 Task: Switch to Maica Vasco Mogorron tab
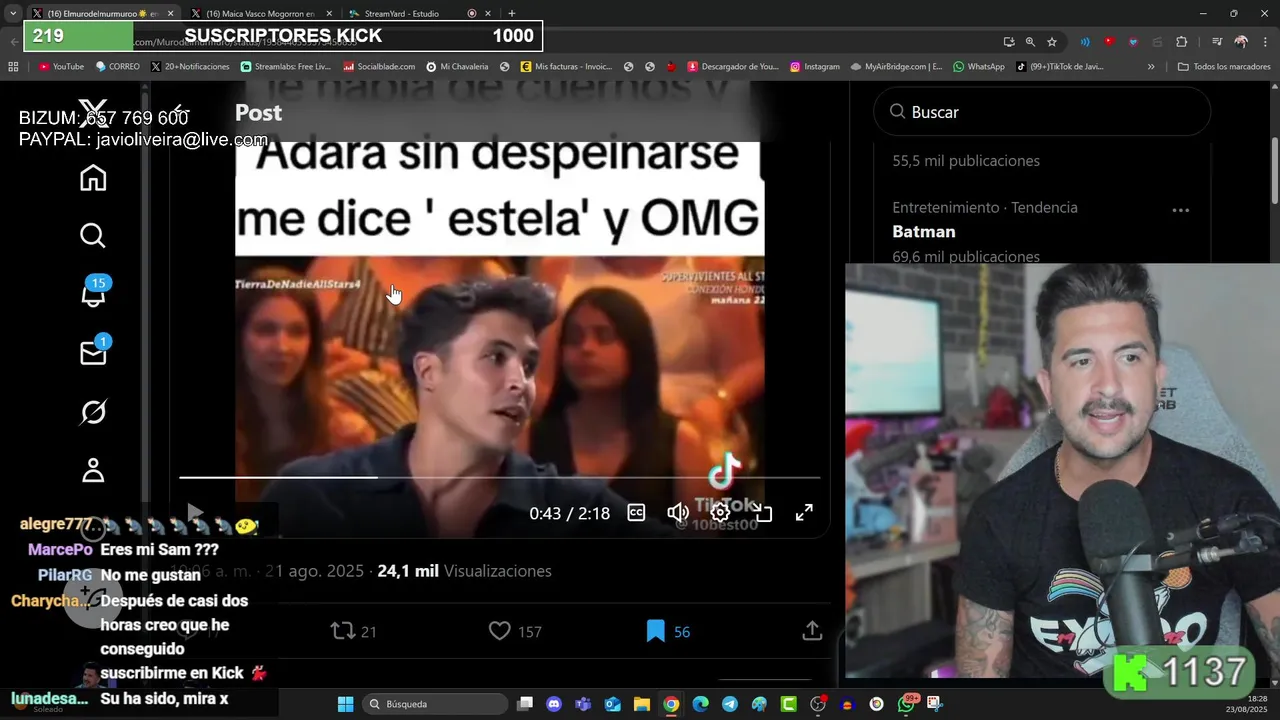pos(259,13)
